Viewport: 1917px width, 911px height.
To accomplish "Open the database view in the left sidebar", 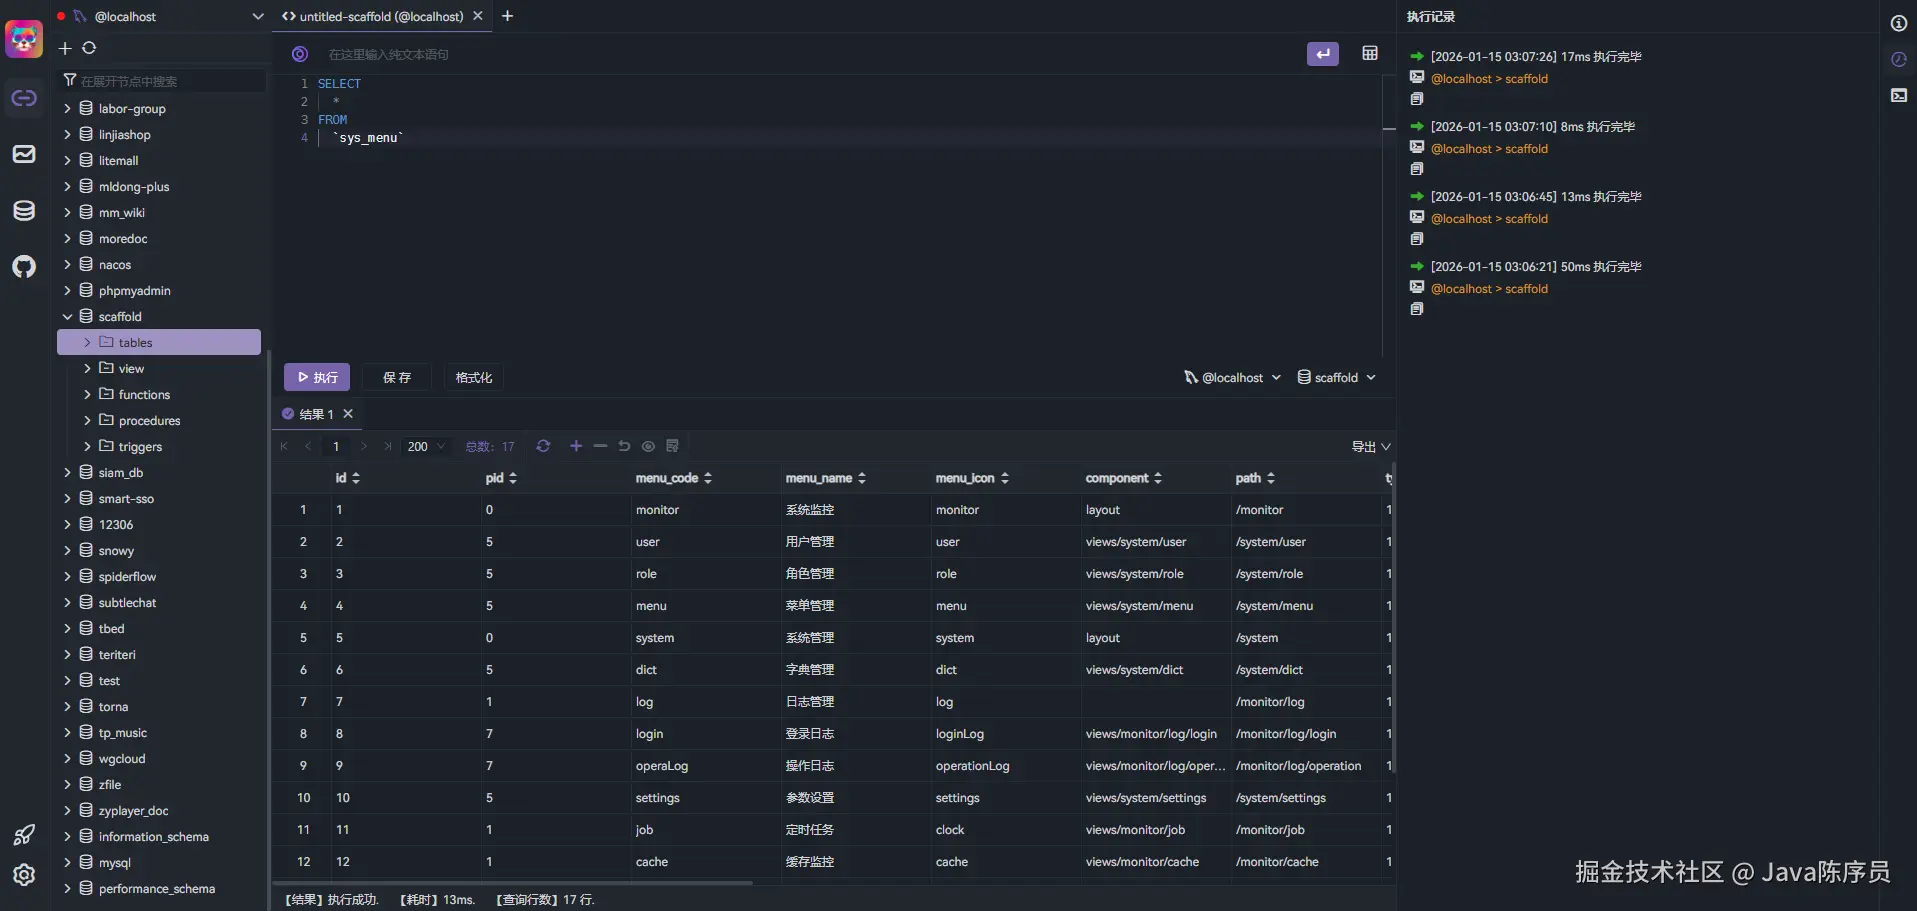I will click(x=24, y=210).
